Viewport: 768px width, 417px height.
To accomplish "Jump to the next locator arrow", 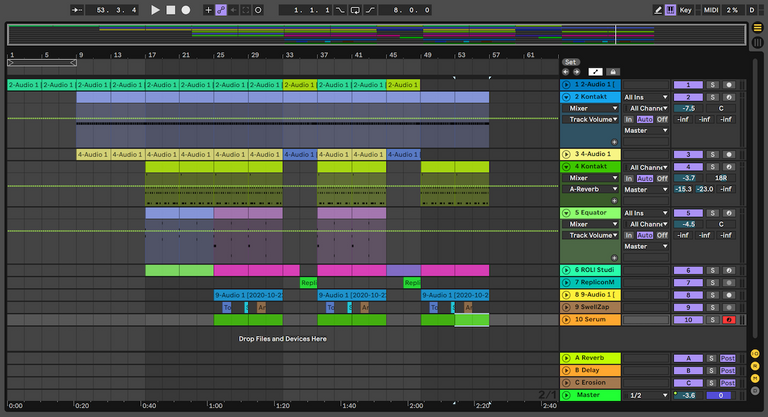I will 576,72.
